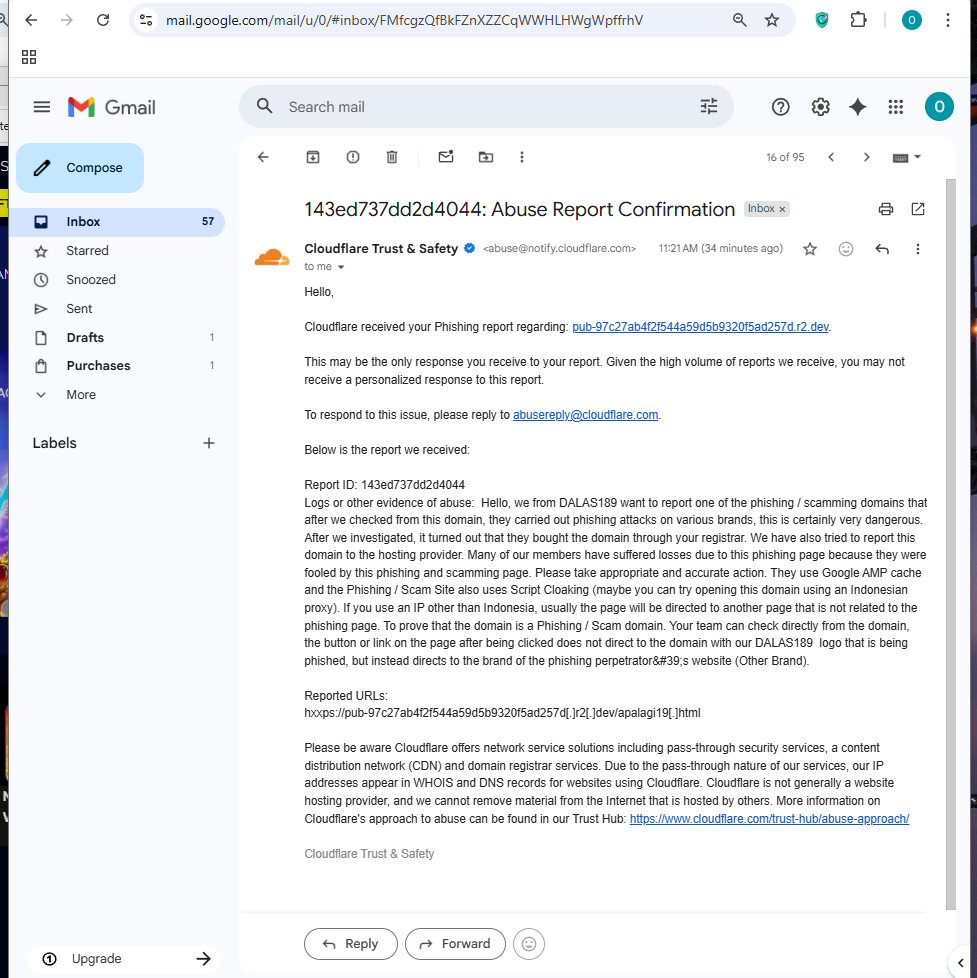Image resolution: width=977 pixels, height=978 pixels.
Task: Click the Gmail logo
Action: [x=112, y=107]
